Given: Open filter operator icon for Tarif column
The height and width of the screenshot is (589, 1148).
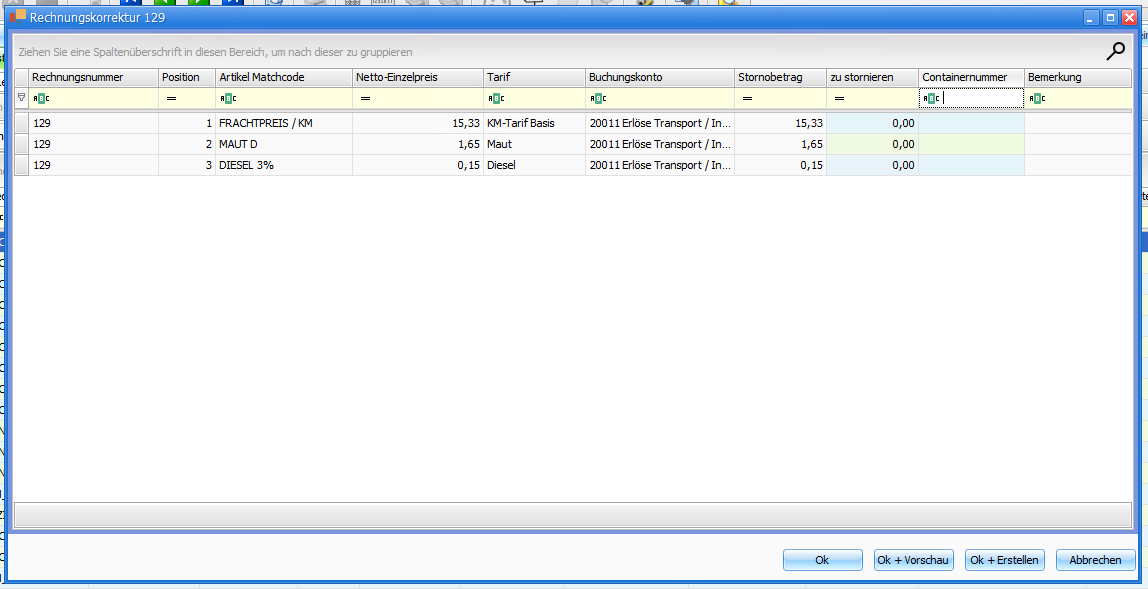Looking at the screenshot, I should 496,98.
